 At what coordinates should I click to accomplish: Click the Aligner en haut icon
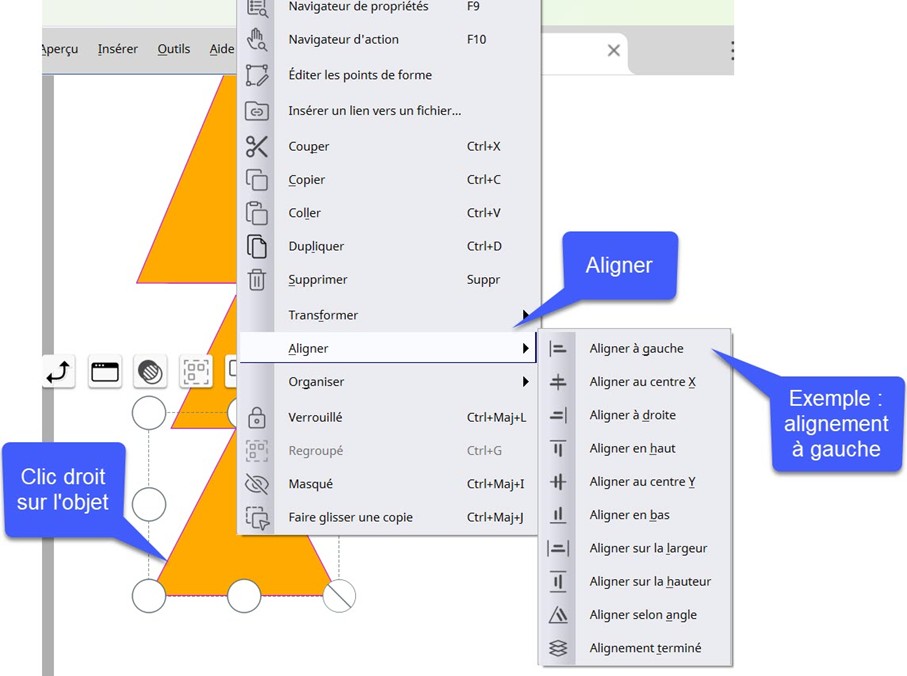(x=558, y=449)
